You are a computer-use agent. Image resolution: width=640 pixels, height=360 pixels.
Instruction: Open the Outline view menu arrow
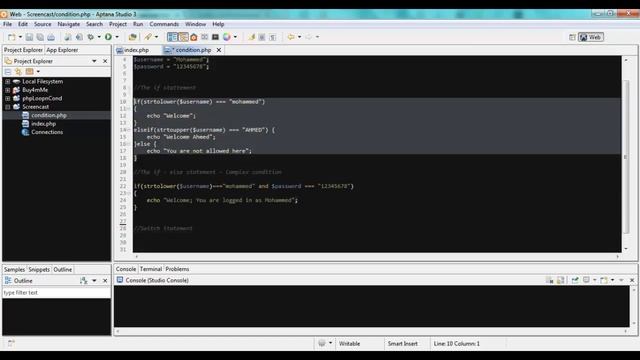pyautogui.click(x=94, y=281)
